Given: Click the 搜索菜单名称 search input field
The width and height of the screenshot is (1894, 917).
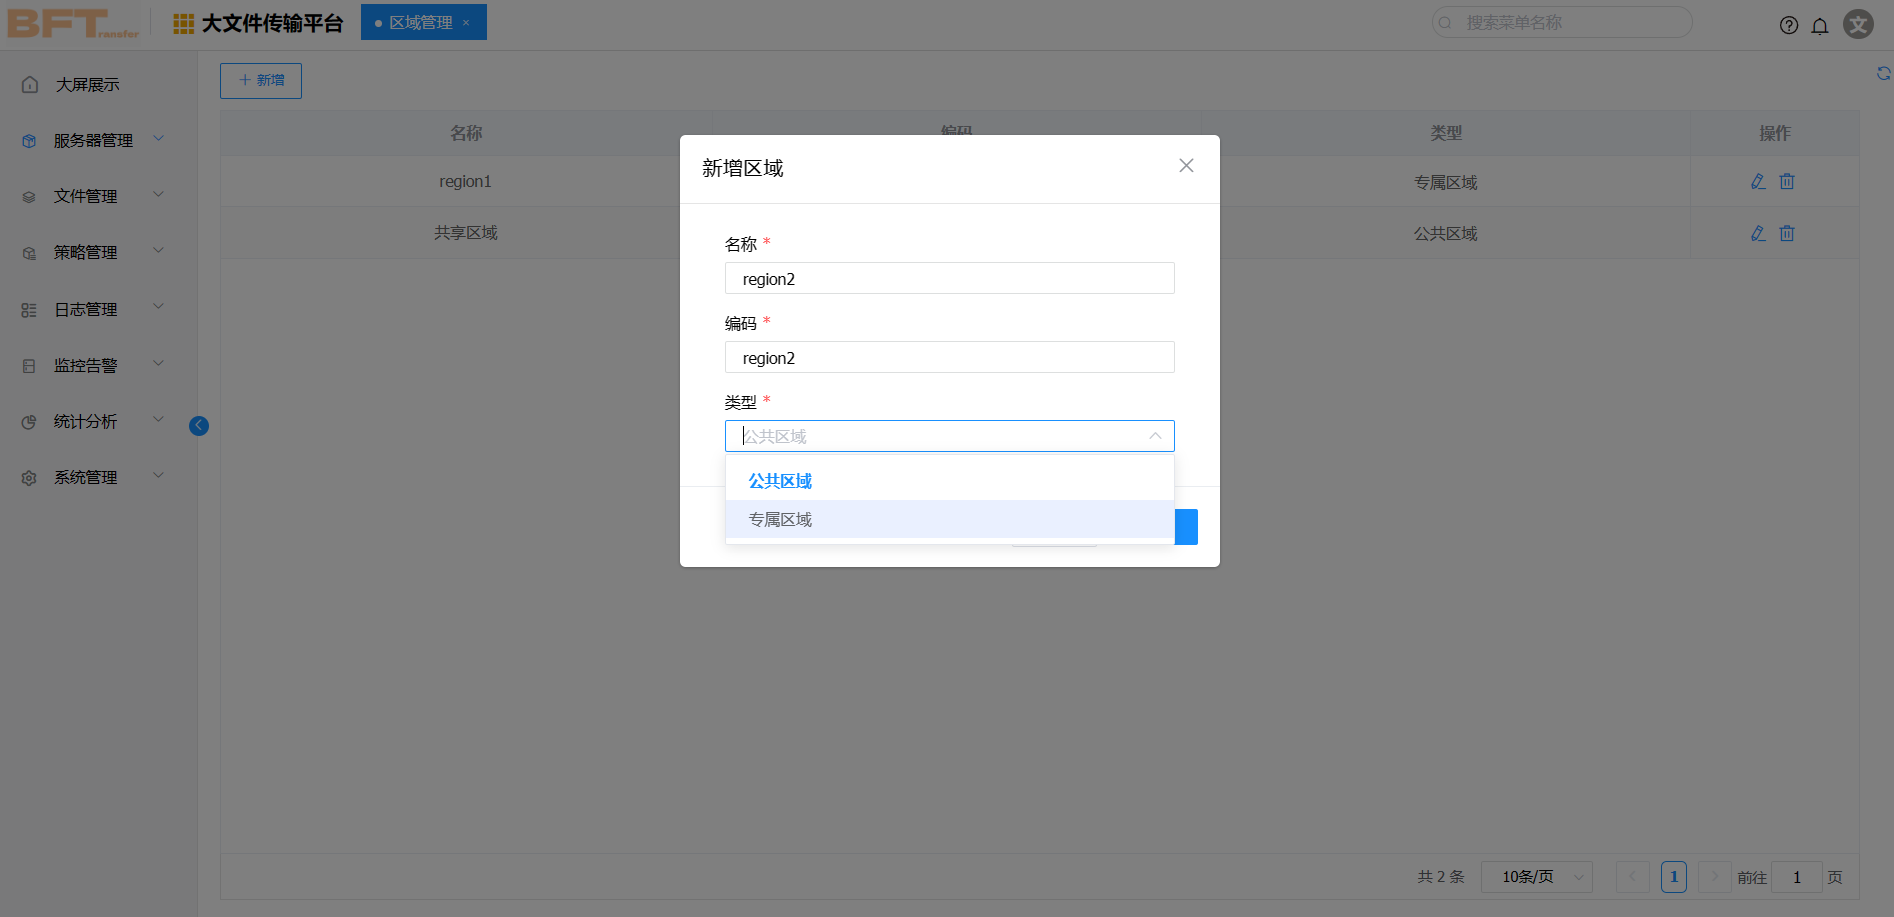Looking at the screenshot, I should [1560, 22].
